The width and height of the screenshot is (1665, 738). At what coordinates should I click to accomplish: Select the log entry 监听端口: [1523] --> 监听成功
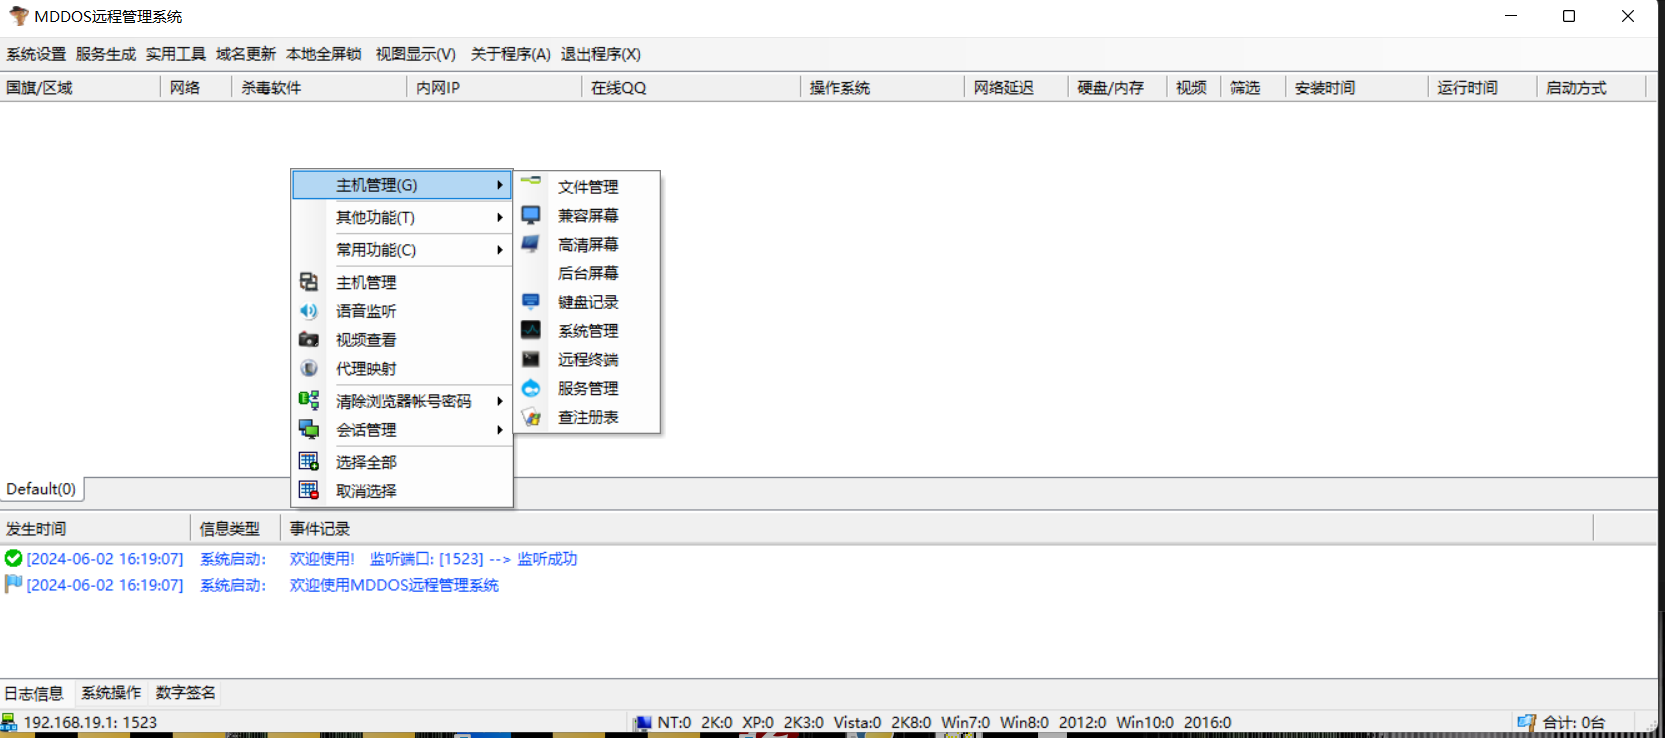(x=473, y=559)
